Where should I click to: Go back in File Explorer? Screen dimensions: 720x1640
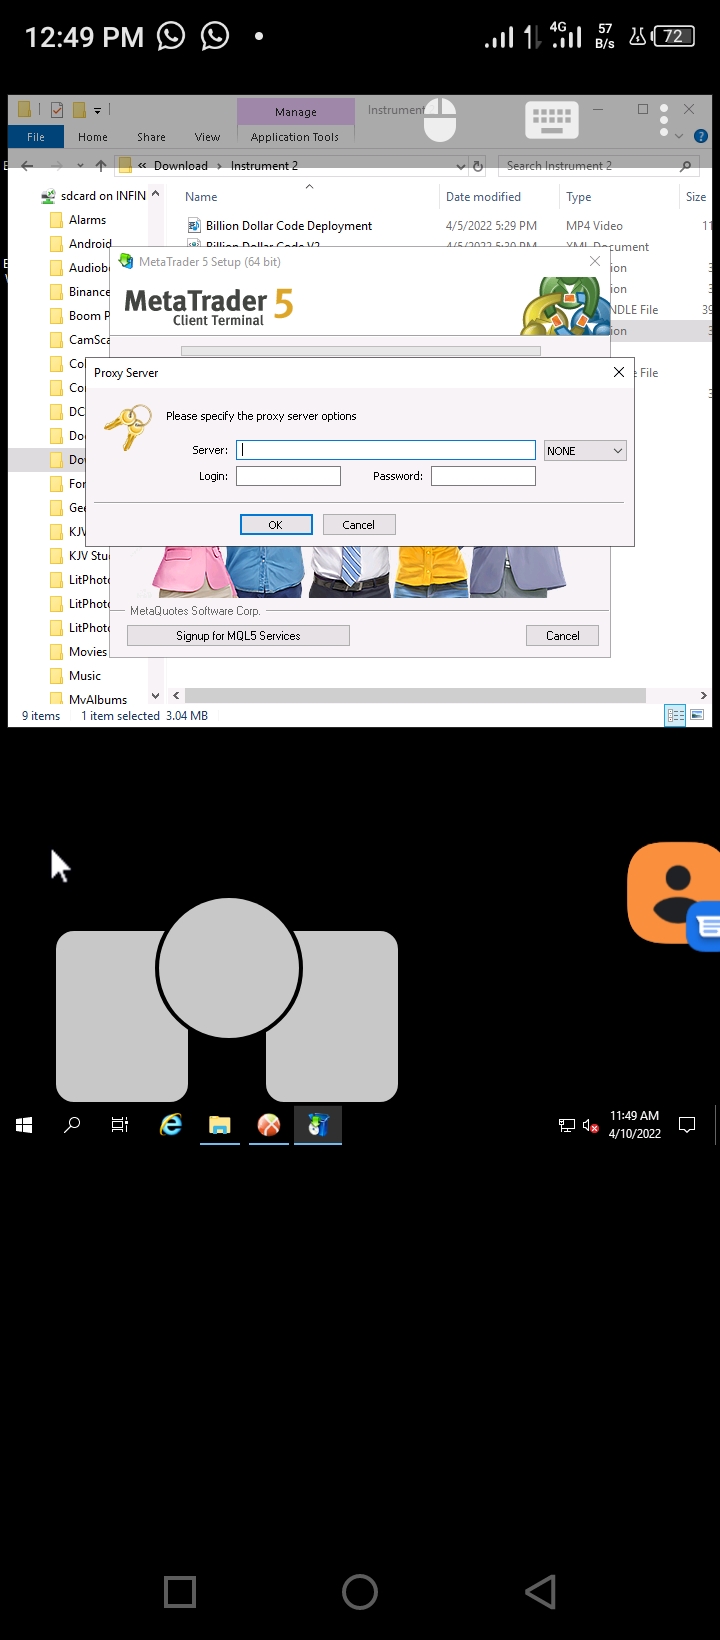point(27,166)
